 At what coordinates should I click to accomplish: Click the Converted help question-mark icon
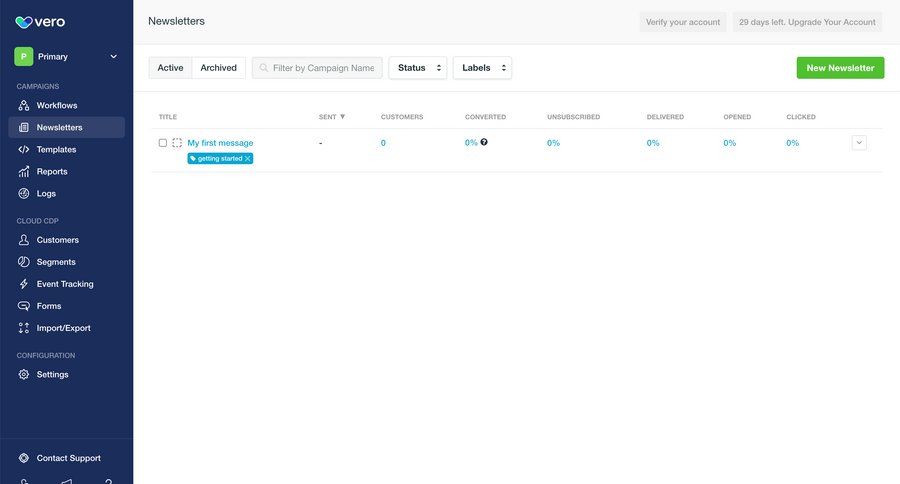point(484,142)
